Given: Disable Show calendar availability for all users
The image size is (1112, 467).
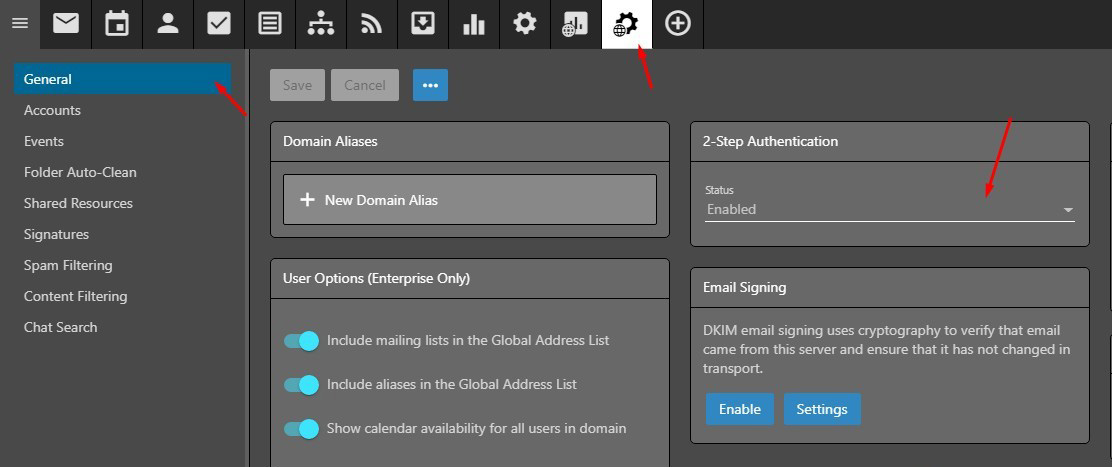Looking at the screenshot, I should pos(301,429).
